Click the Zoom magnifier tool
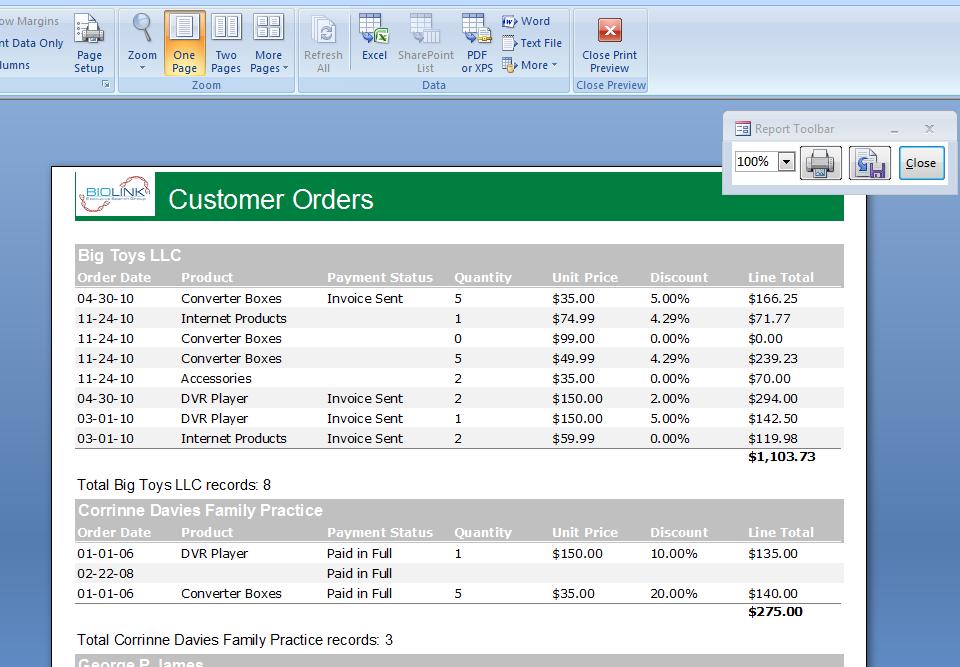Screen dimensions: 960x667 [142, 43]
